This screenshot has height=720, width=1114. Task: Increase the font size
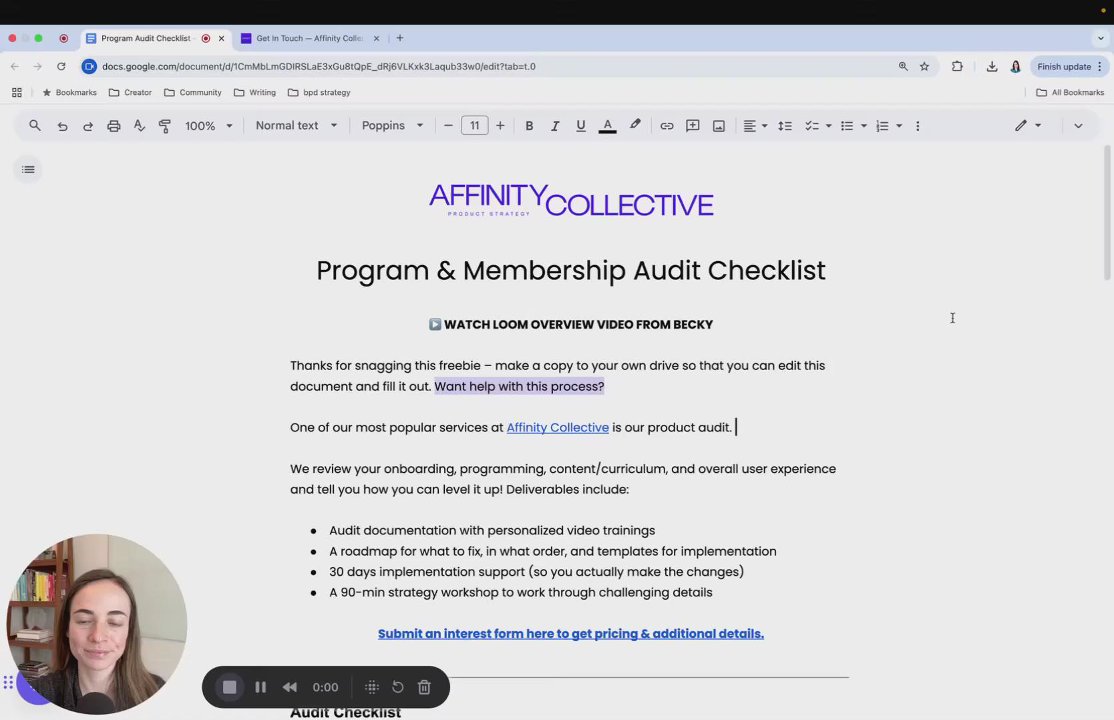click(x=500, y=126)
